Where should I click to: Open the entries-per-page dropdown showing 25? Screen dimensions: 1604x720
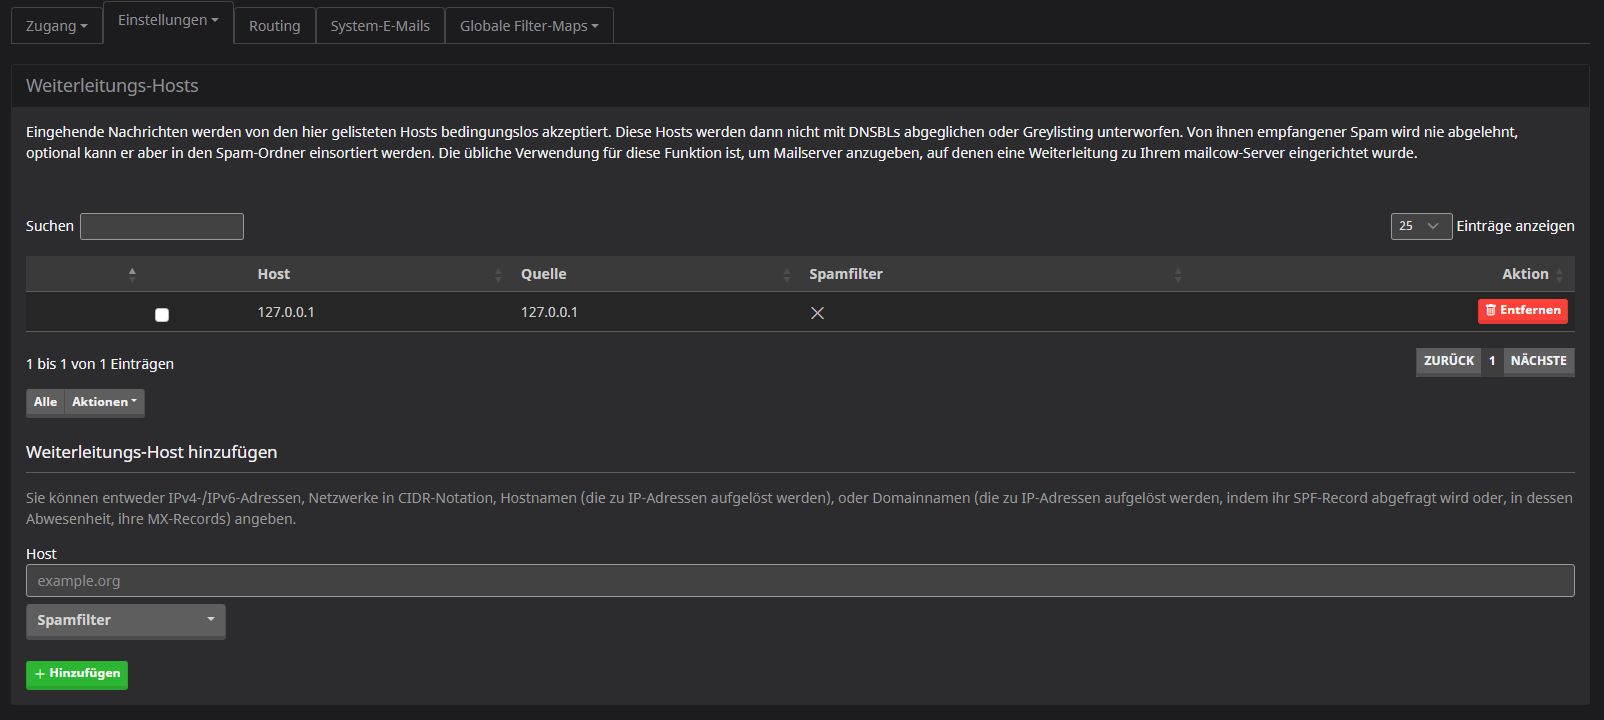pos(1420,226)
